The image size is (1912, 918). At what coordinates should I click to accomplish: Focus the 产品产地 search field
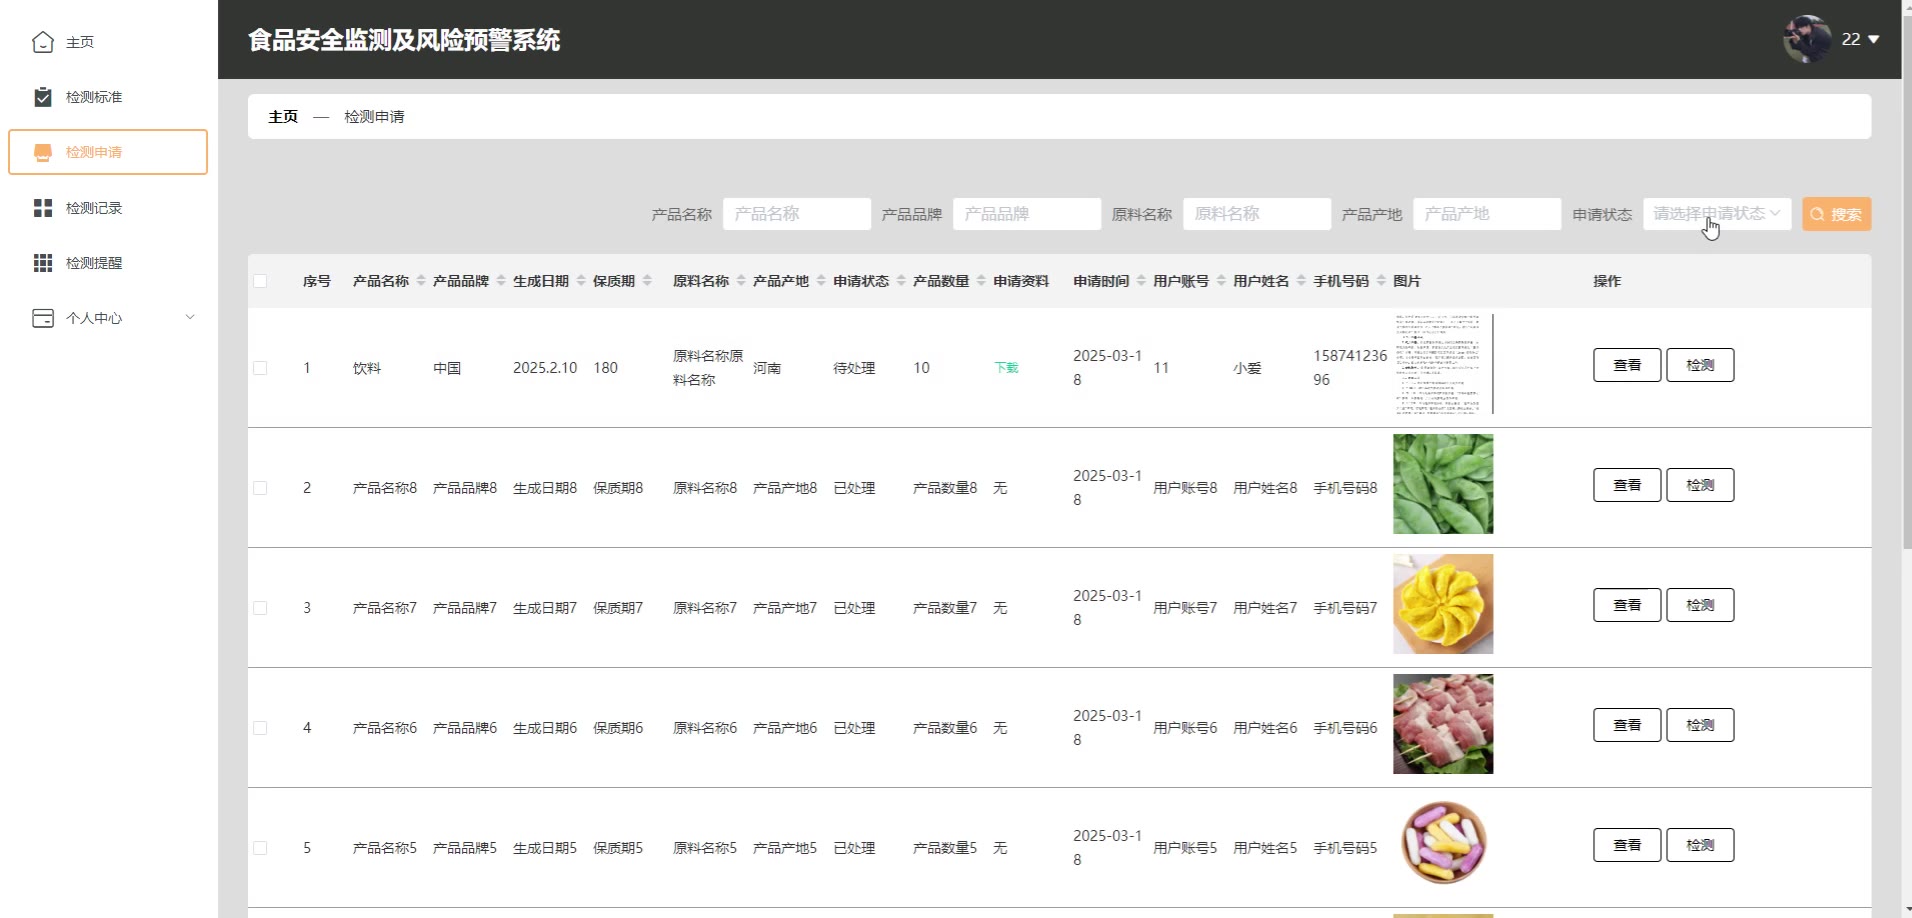click(1486, 214)
